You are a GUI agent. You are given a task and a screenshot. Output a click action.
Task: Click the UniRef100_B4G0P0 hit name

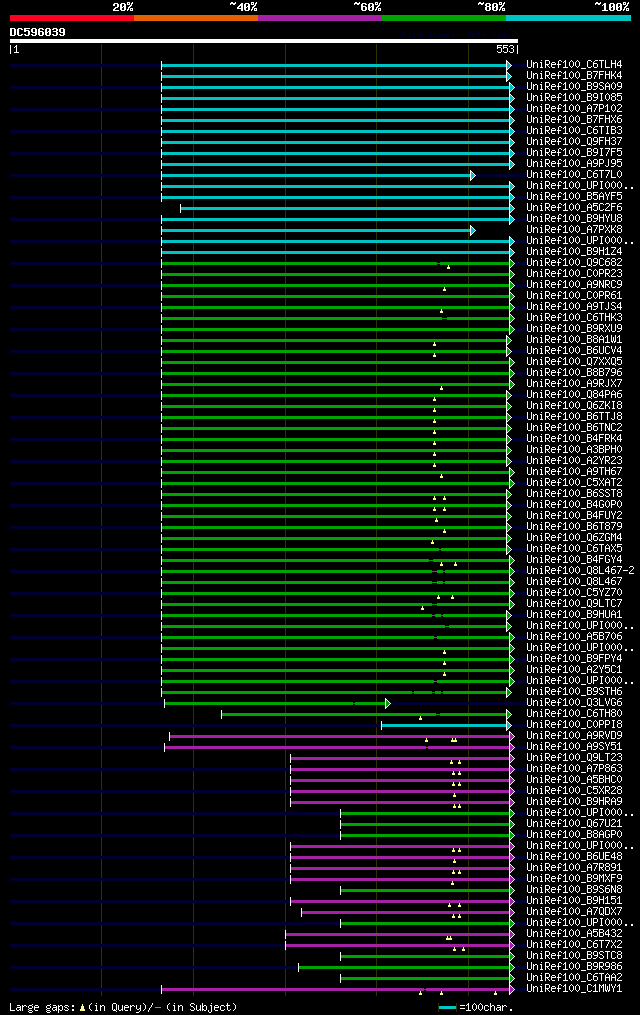574,505
